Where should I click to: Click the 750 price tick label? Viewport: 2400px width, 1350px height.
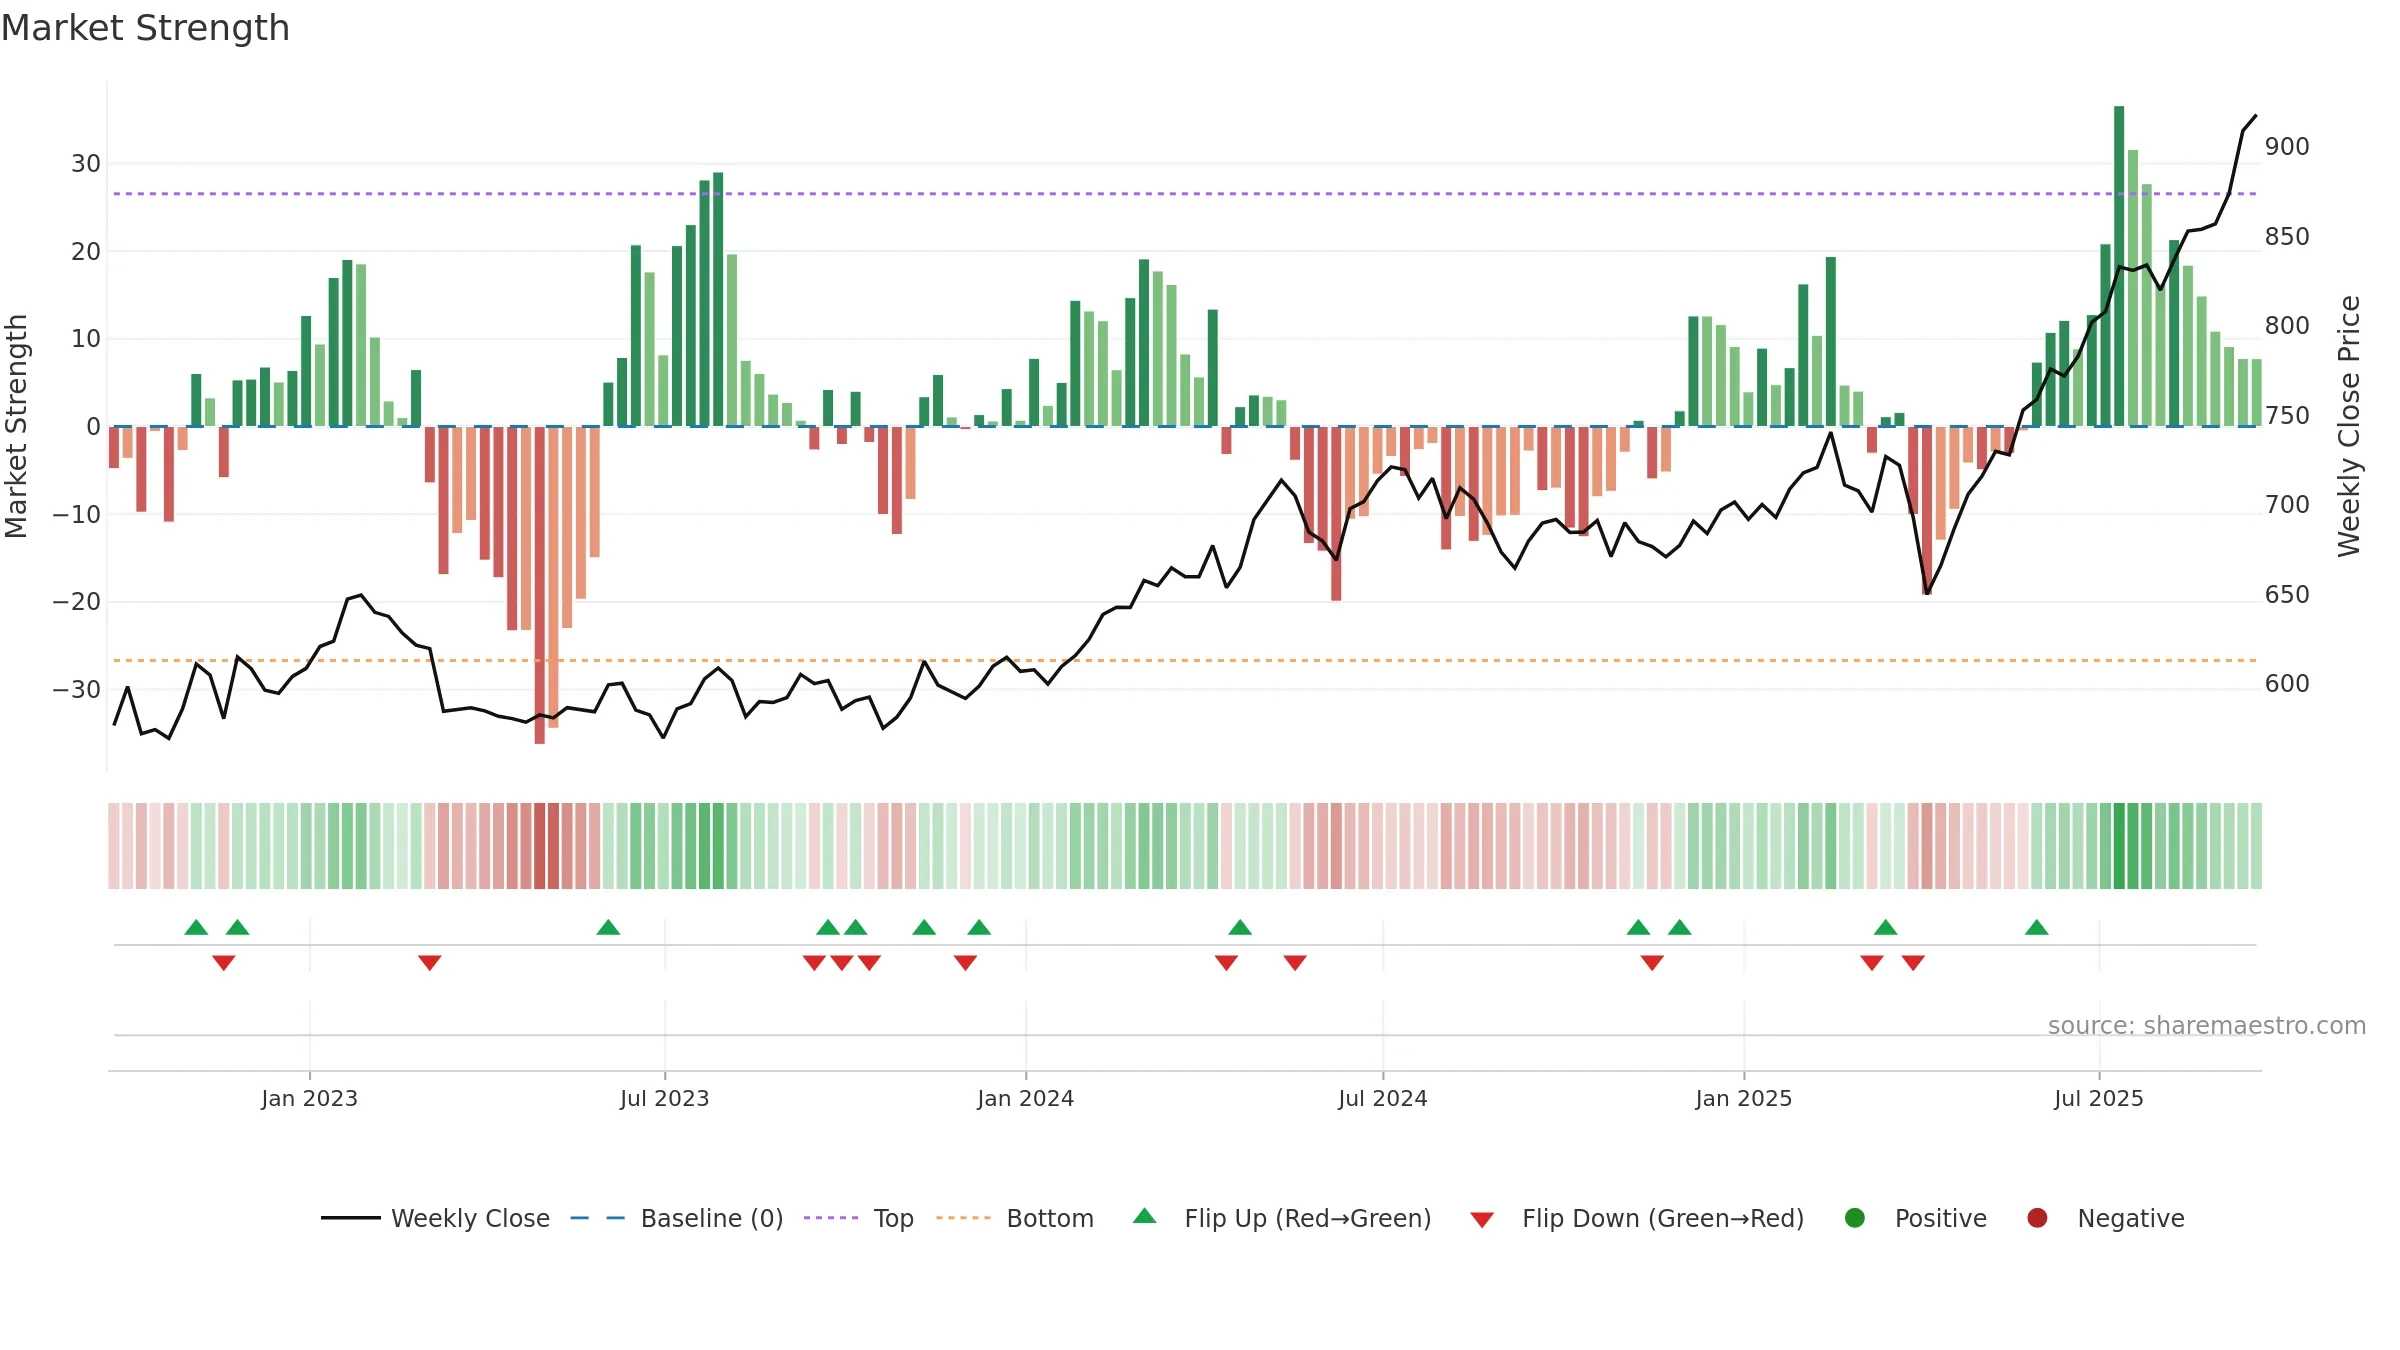(2287, 416)
